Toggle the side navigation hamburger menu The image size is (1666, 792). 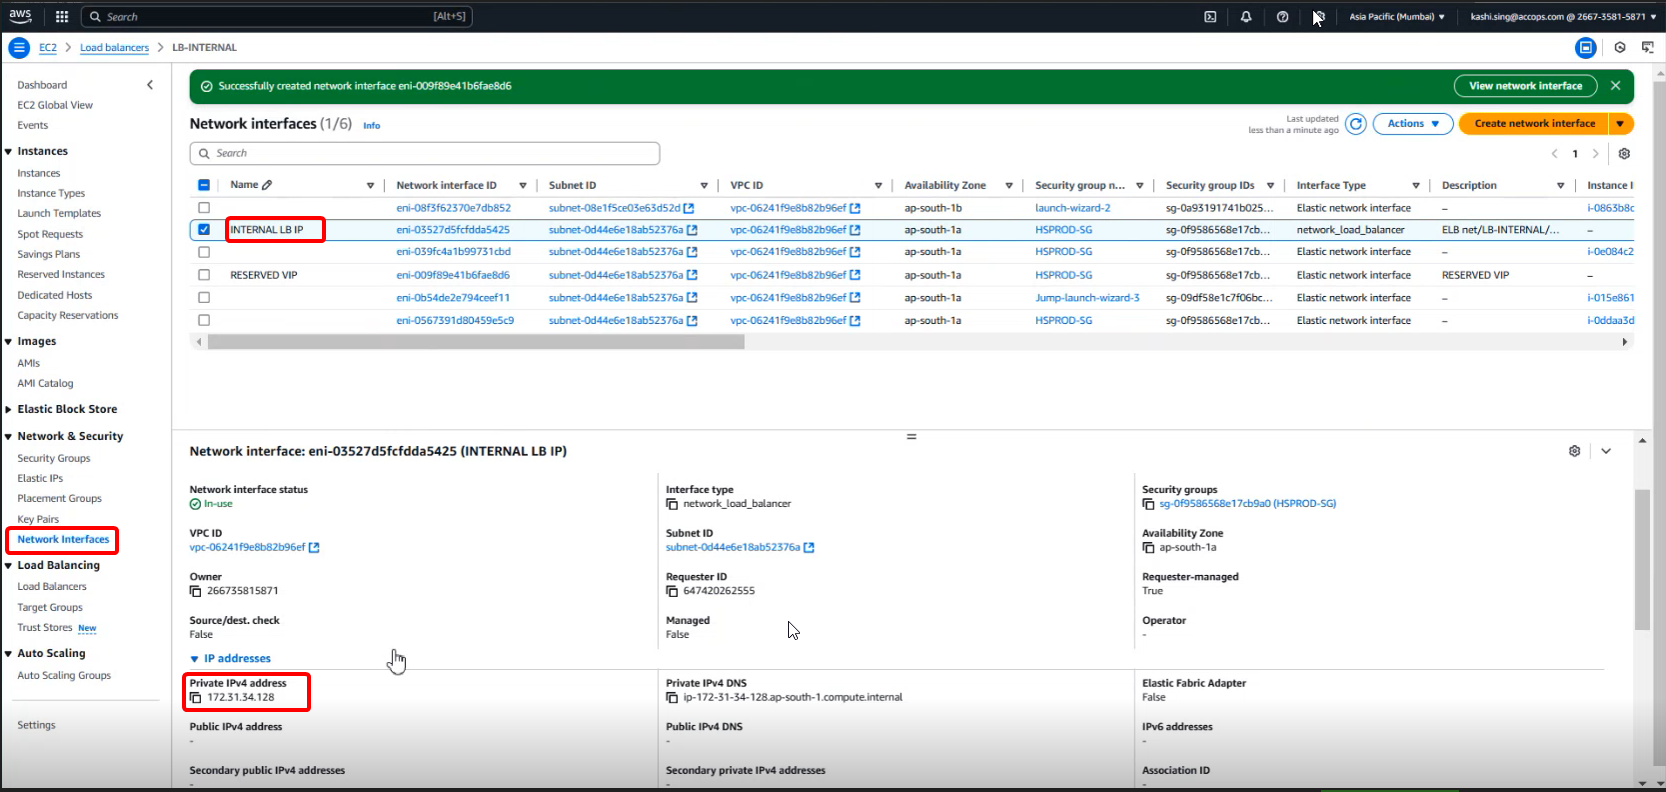coord(19,47)
